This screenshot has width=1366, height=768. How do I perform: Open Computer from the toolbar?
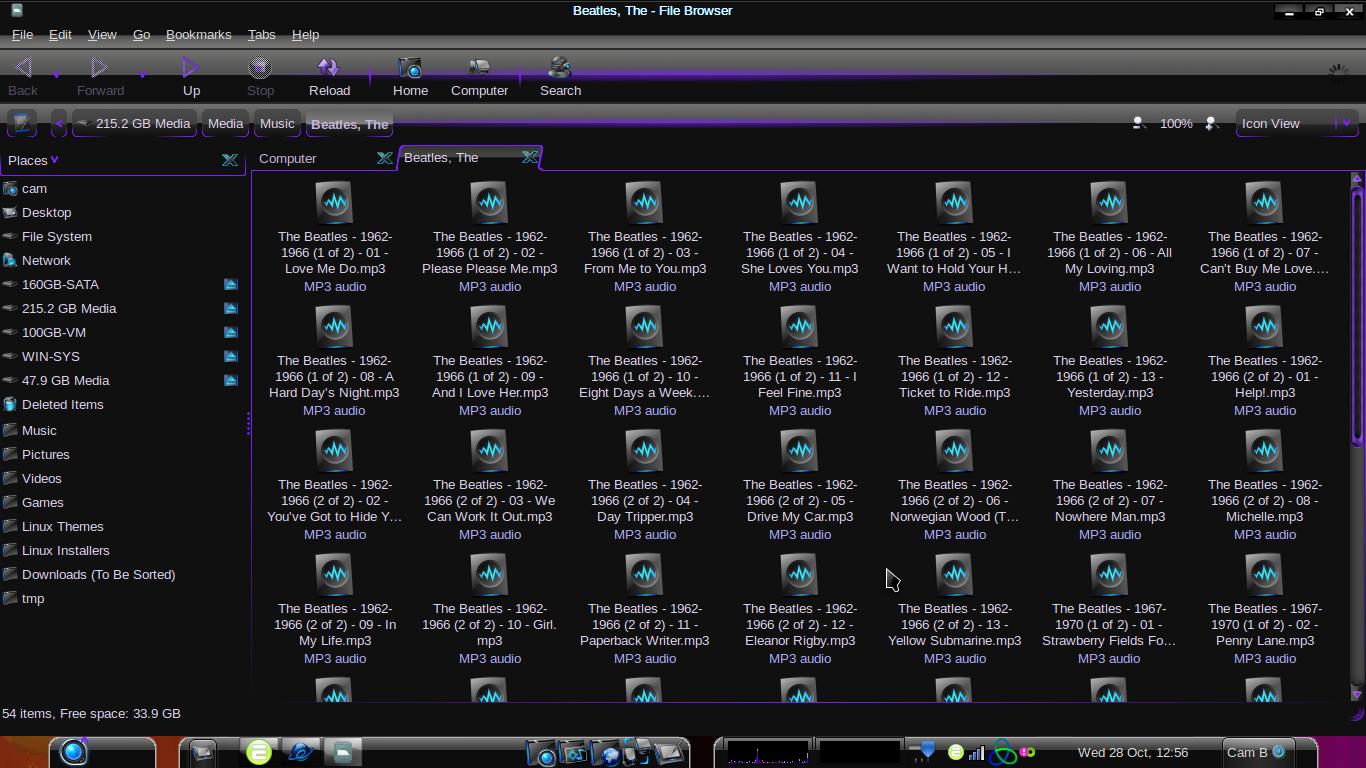(x=479, y=76)
